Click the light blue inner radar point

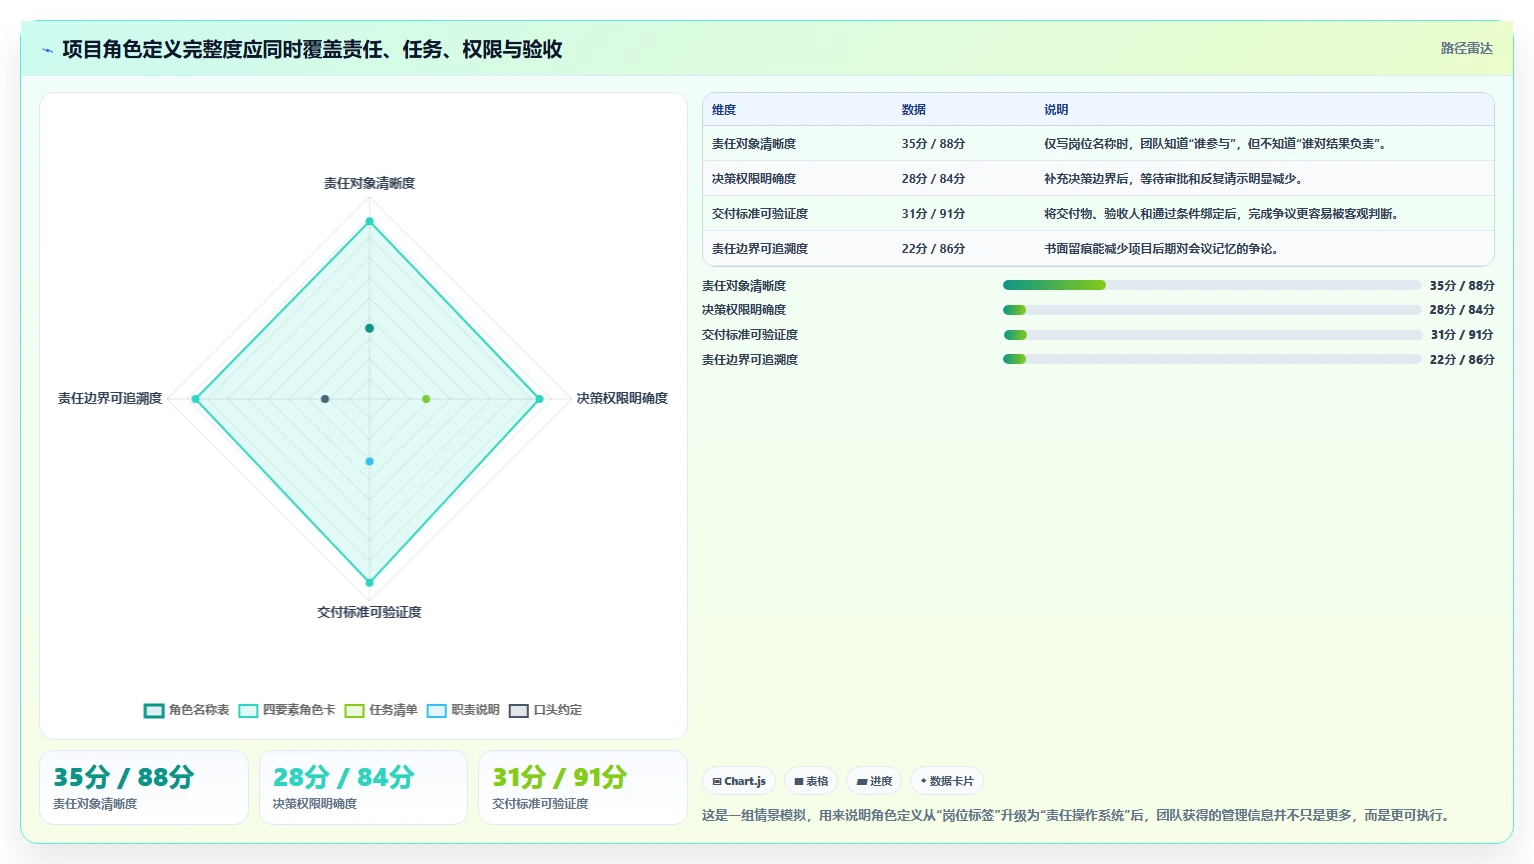[x=369, y=461]
